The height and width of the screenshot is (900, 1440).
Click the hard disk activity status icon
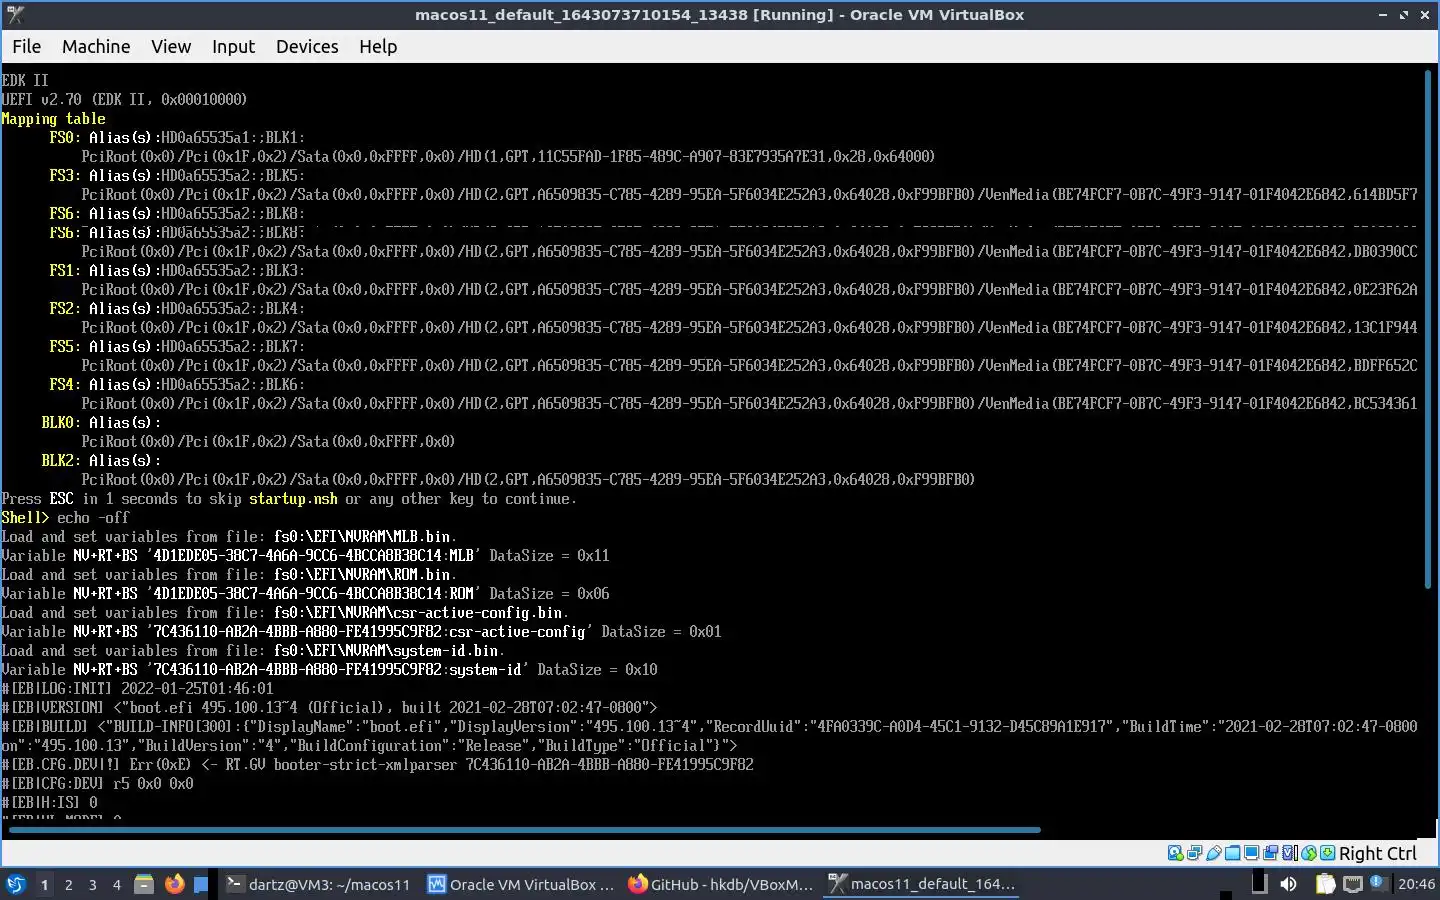[1176, 853]
